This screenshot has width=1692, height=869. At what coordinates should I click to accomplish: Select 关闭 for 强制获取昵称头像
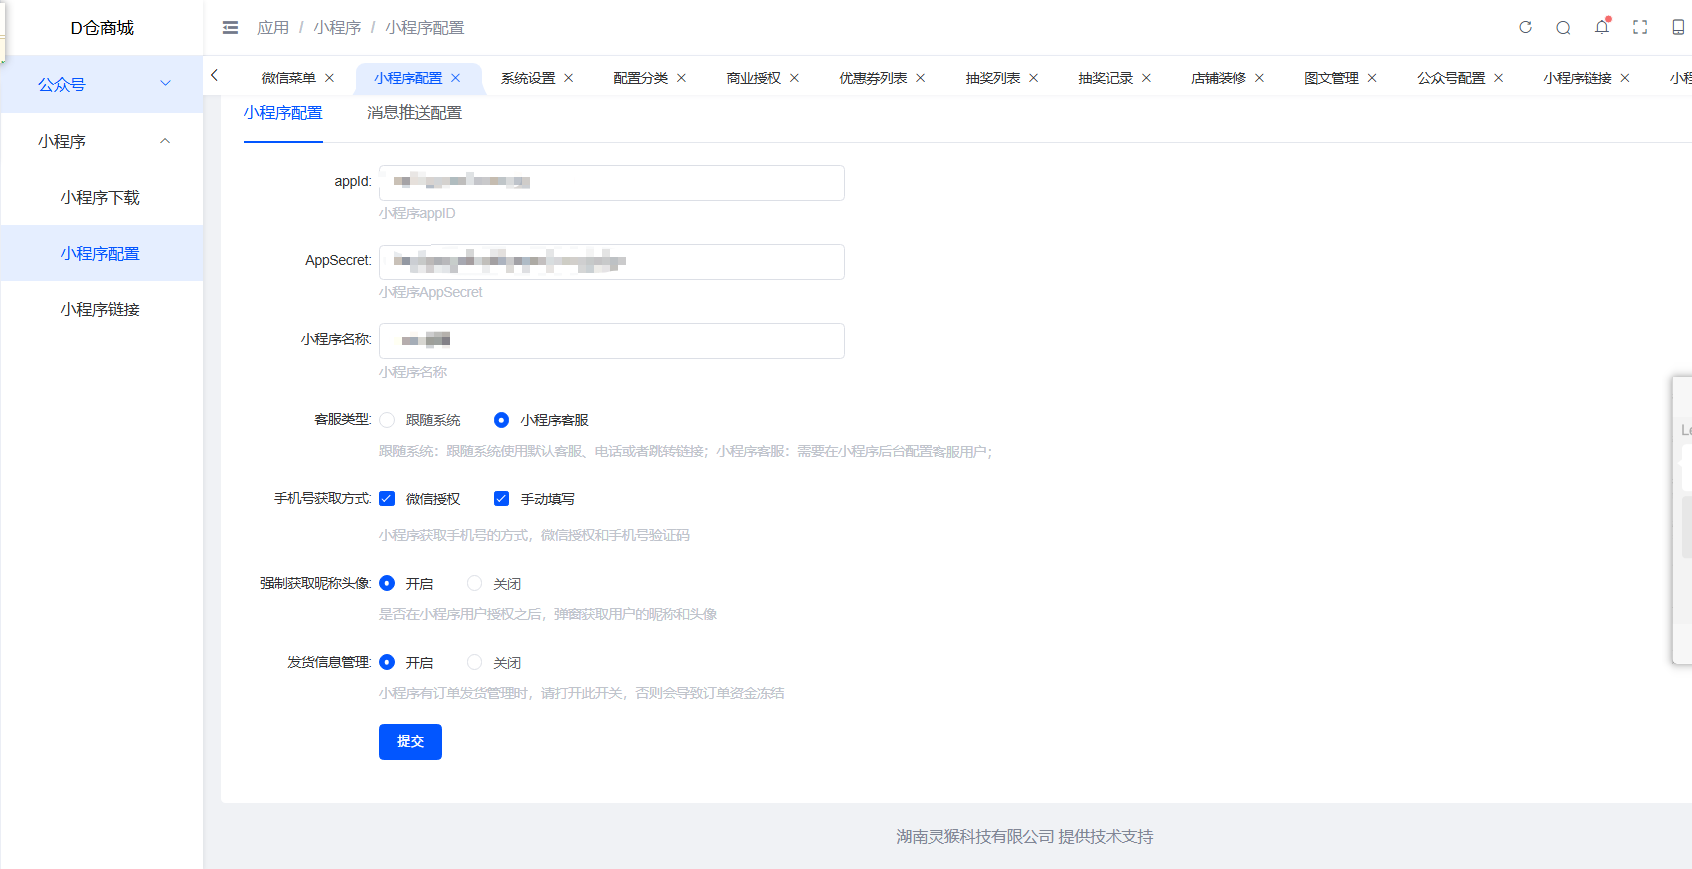[x=475, y=584]
